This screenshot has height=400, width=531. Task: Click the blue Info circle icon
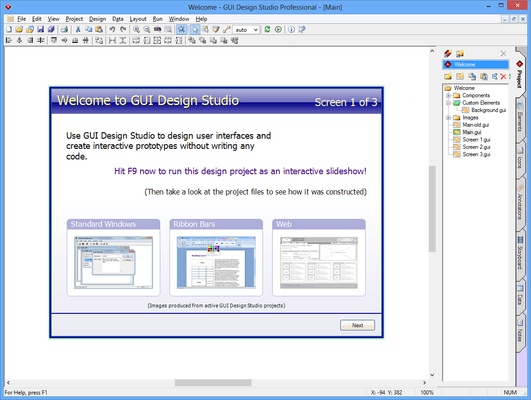tap(291, 29)
